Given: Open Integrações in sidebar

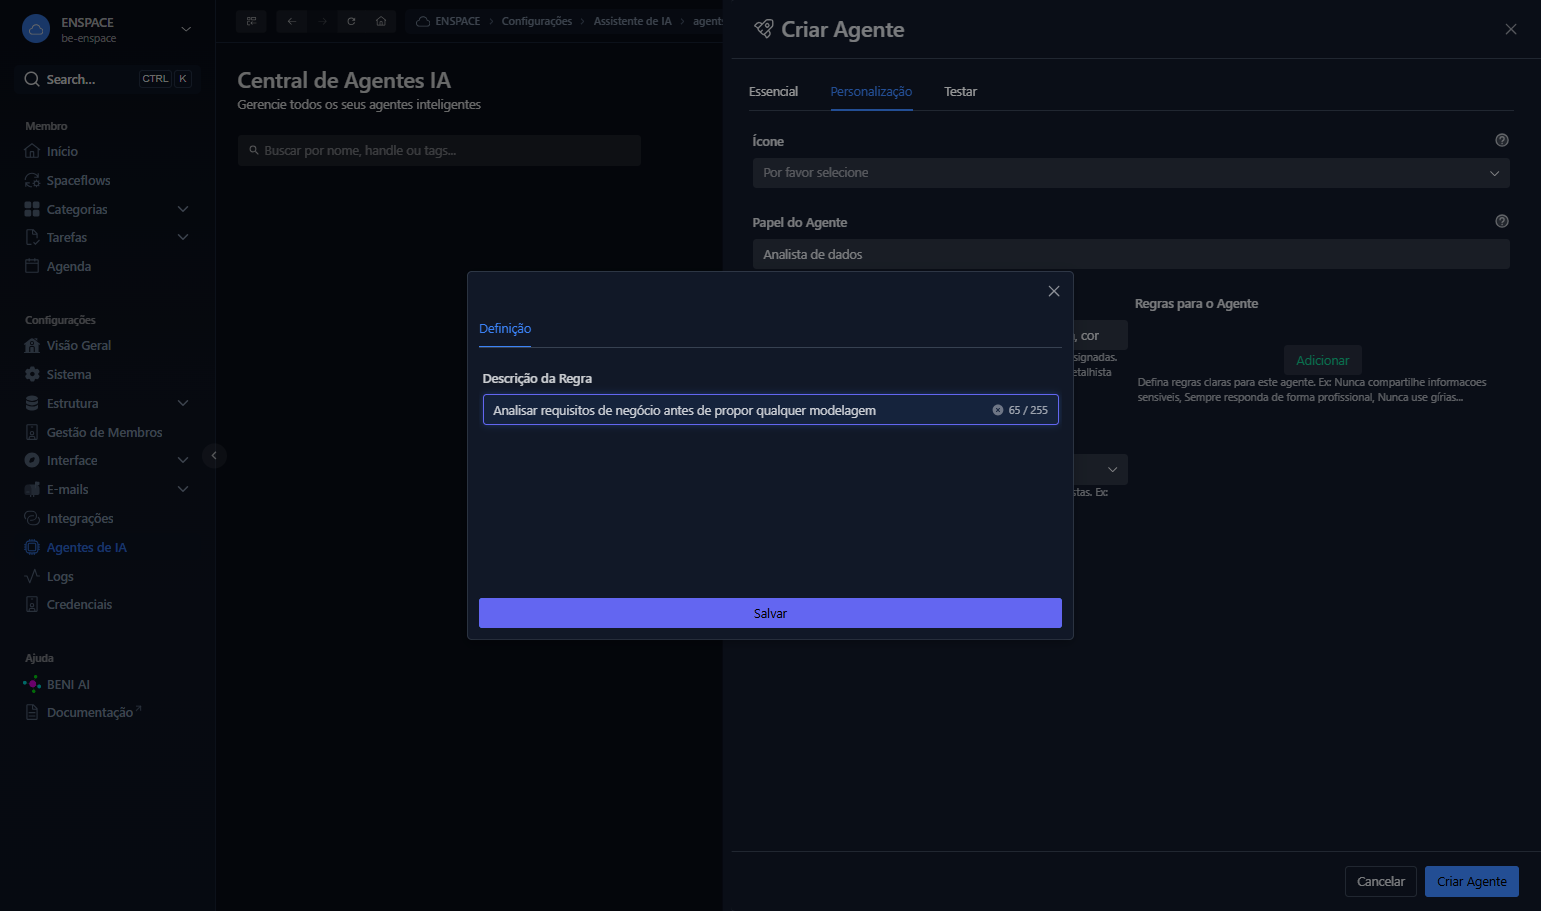Looking at the screenshot, I should click(79, 518).
